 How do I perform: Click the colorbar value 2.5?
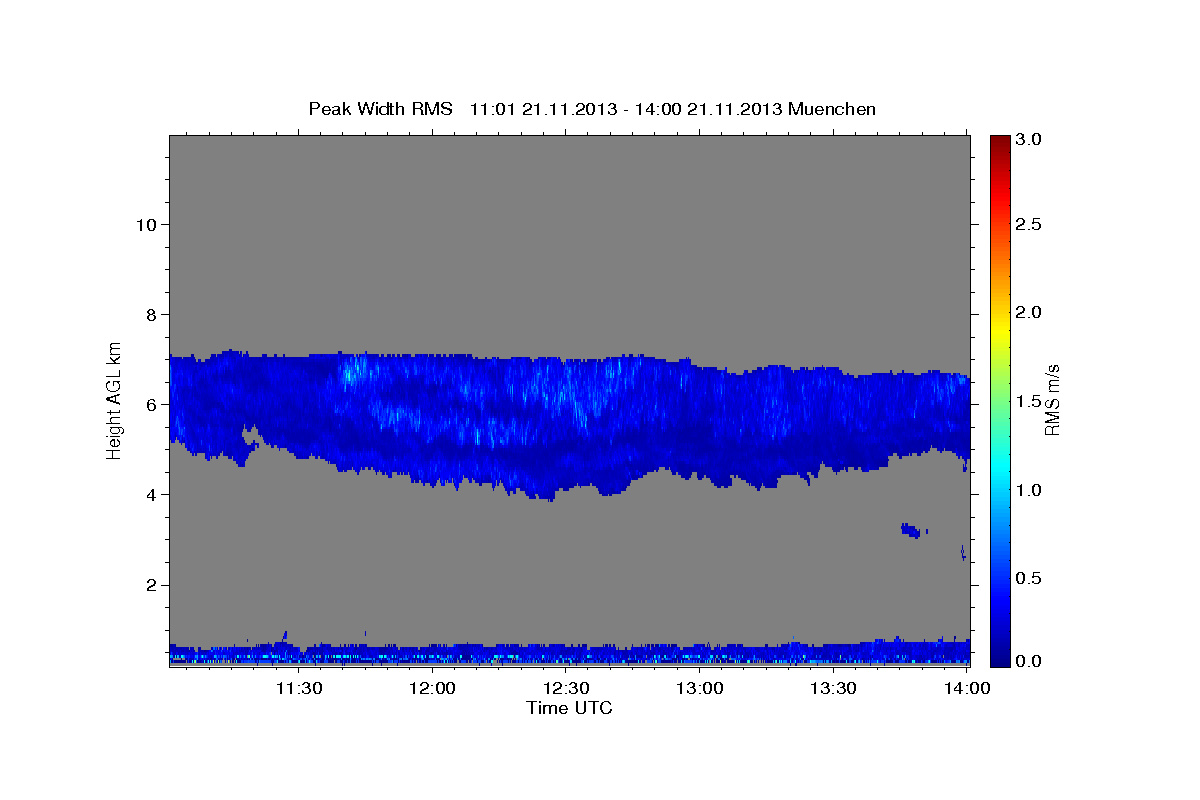tap(1029, 224)
